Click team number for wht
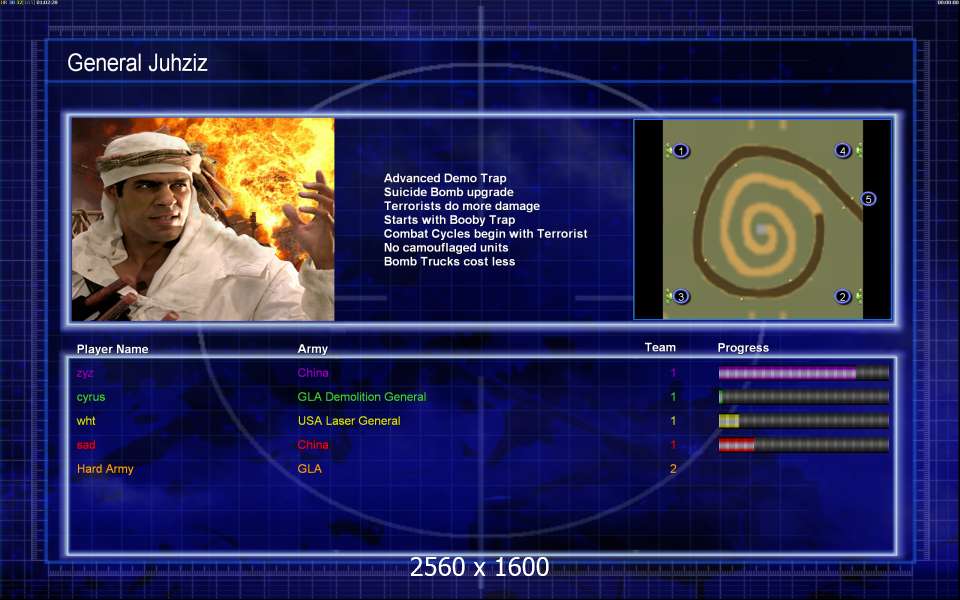Viewport: 960px width, 600px height. (673, 421)
